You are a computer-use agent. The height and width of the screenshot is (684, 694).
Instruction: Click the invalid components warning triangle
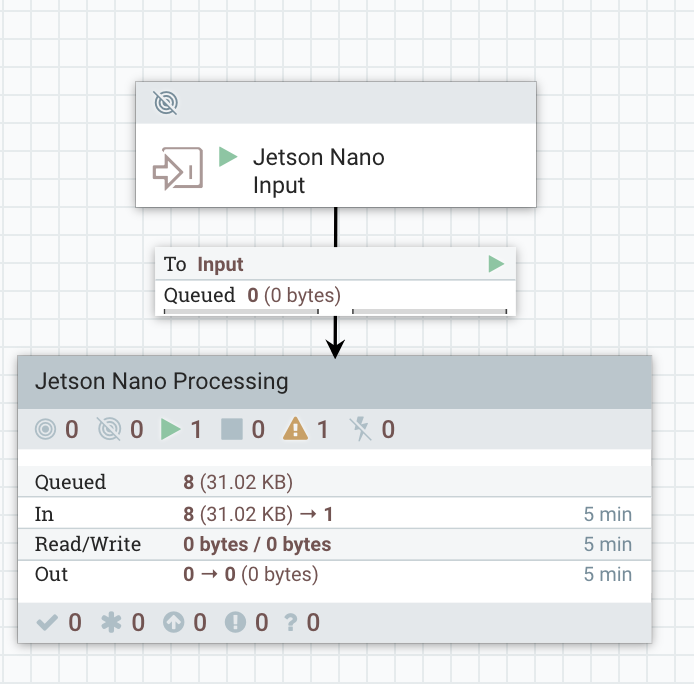tap(295, 429)
